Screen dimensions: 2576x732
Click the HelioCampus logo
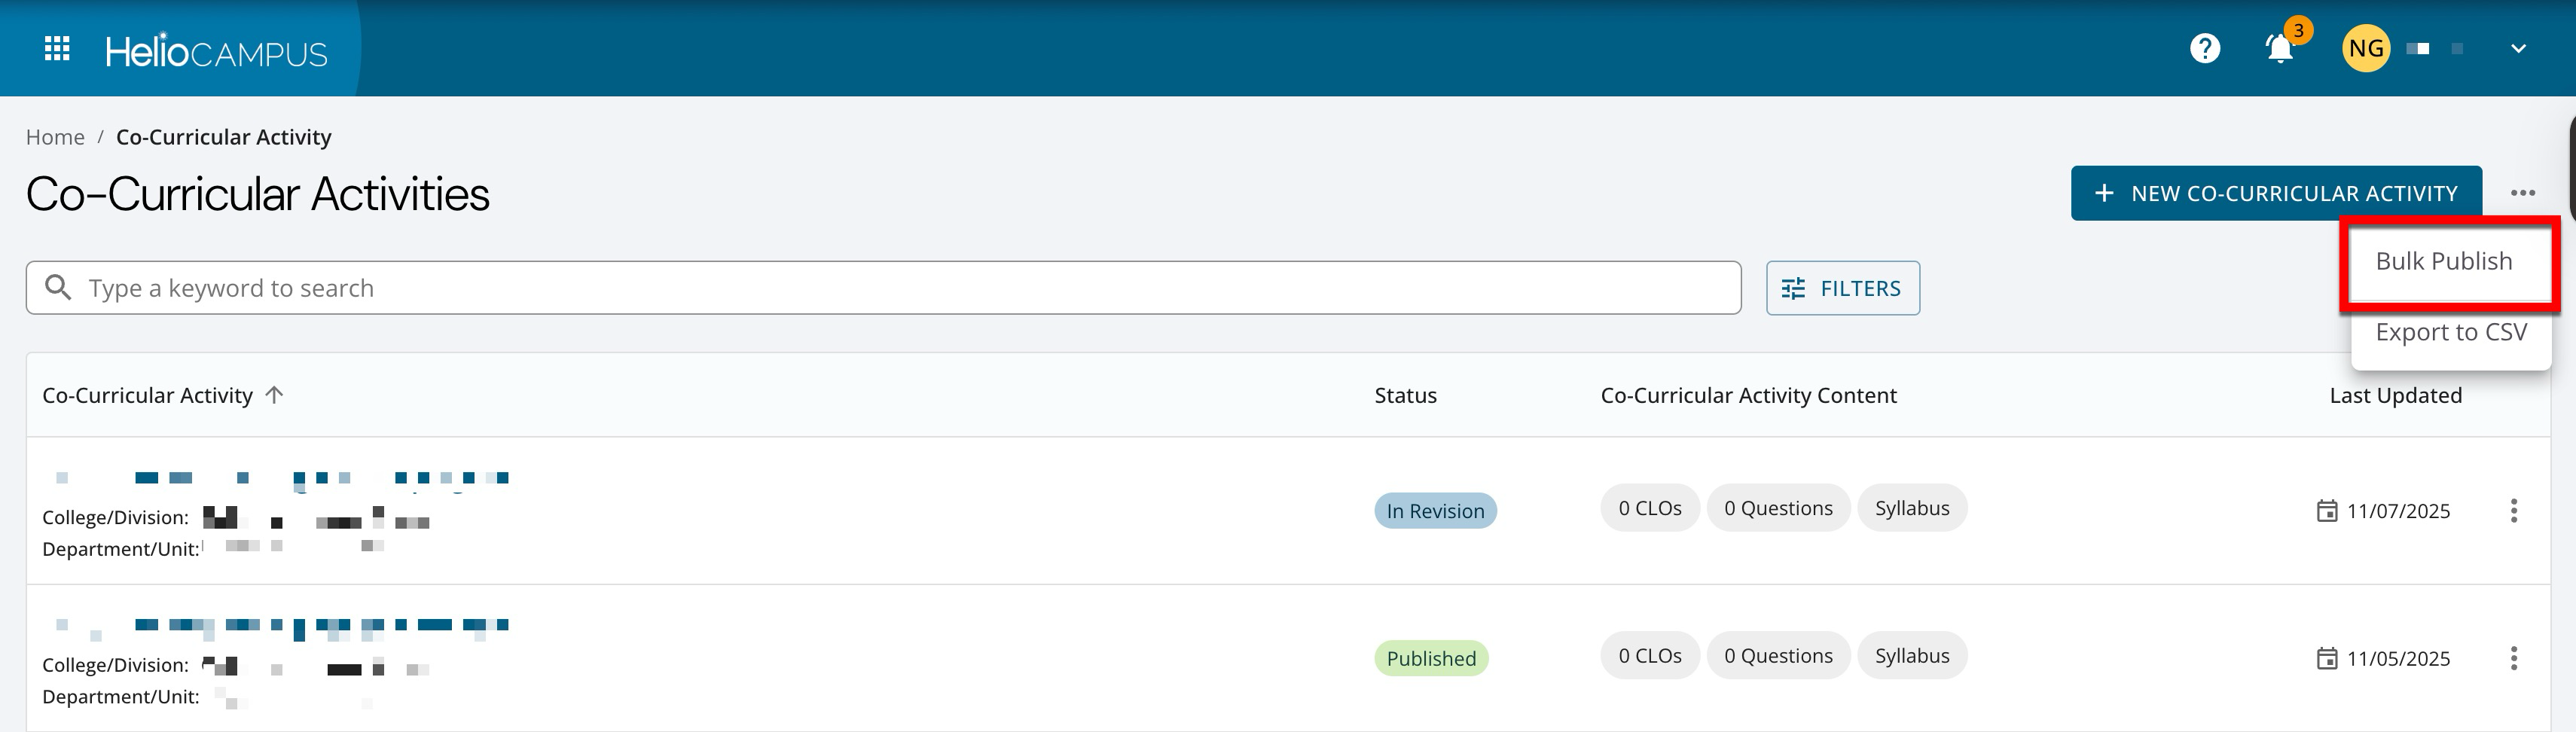click(x=216, y=50)
